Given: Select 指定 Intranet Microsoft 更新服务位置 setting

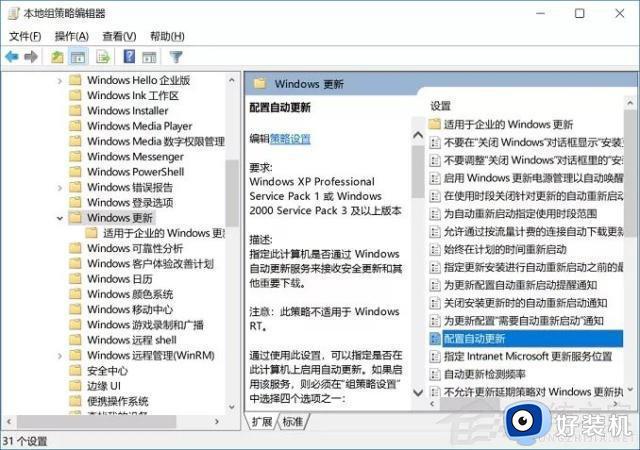Looking at the screenshot, I should (x=528, y=356).
